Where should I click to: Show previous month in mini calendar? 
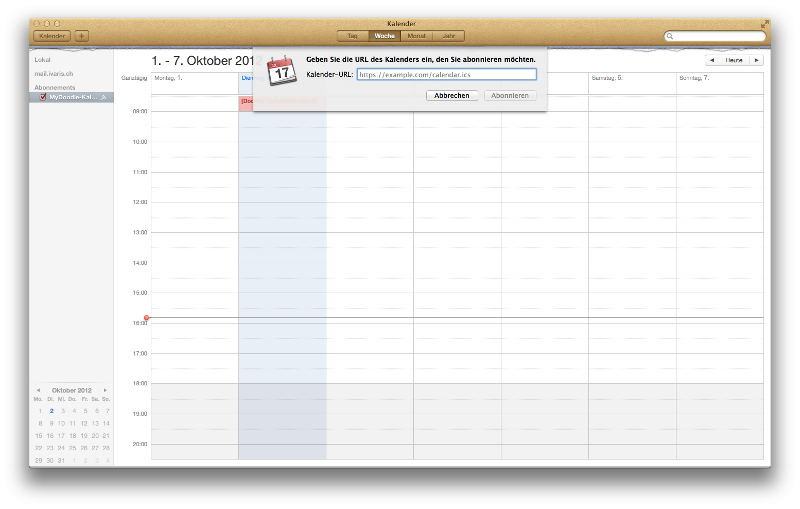38,390
